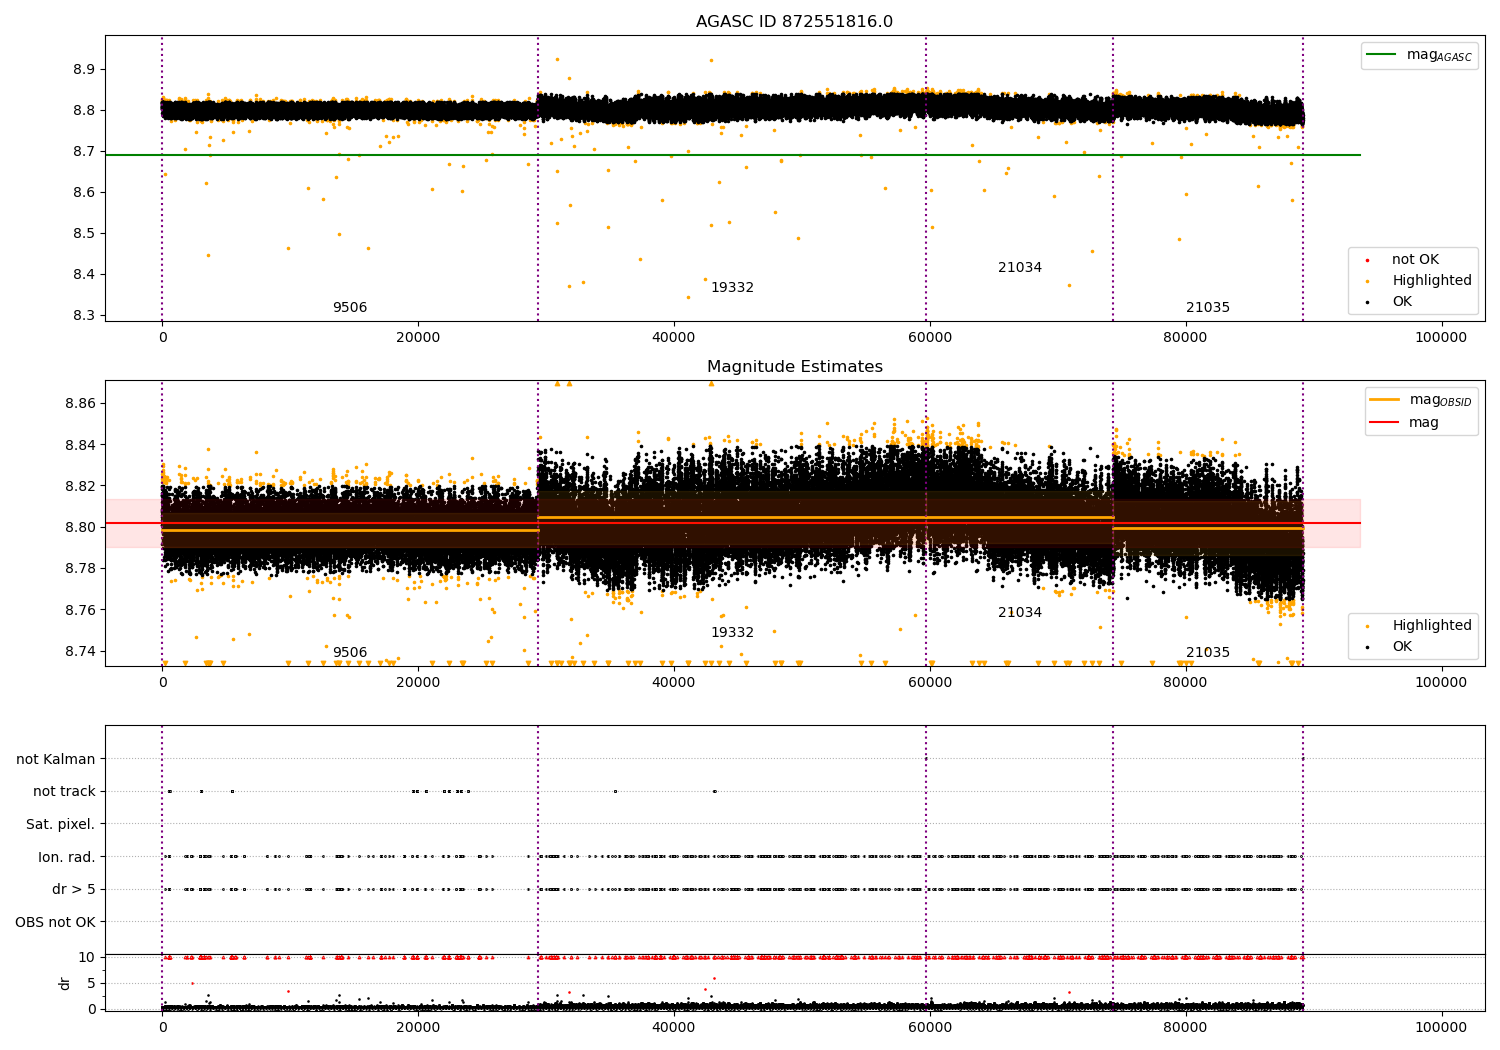Click obsid label 21034 in Magnitude Estimates plot
Viewport: 1500px width, 1050px height.
[x=1020, y=613]
